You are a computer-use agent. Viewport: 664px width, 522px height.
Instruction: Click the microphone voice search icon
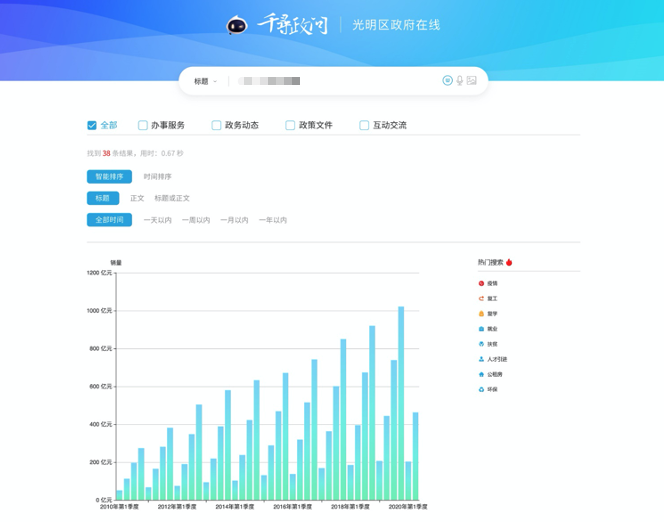[459, 81]
